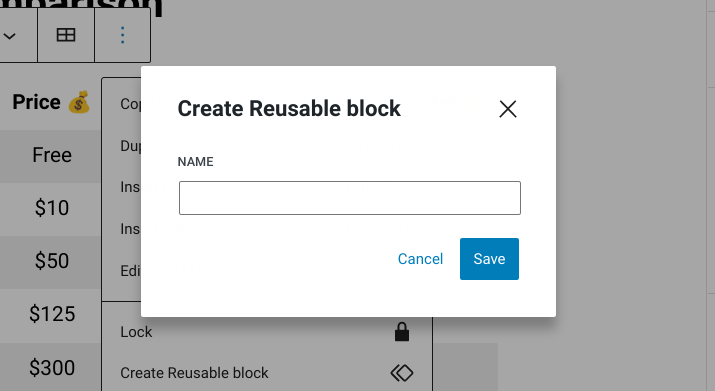The height and width of the screenshot is (391, 715).
Task: Expand the toolbar chevron dropdown
Action: (10, 35)
